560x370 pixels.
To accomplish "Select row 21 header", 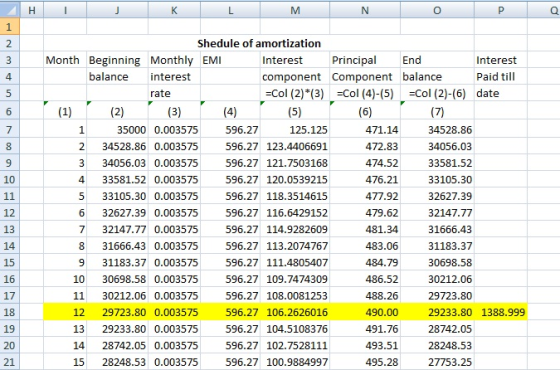I will click(x=10, y=362).
